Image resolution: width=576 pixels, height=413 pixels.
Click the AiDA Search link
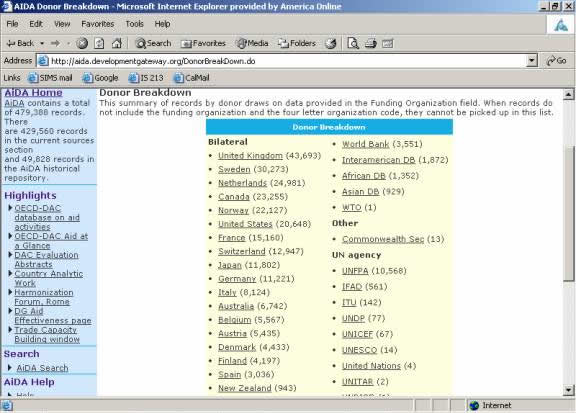pyautogui.click(x=42, y=368)
